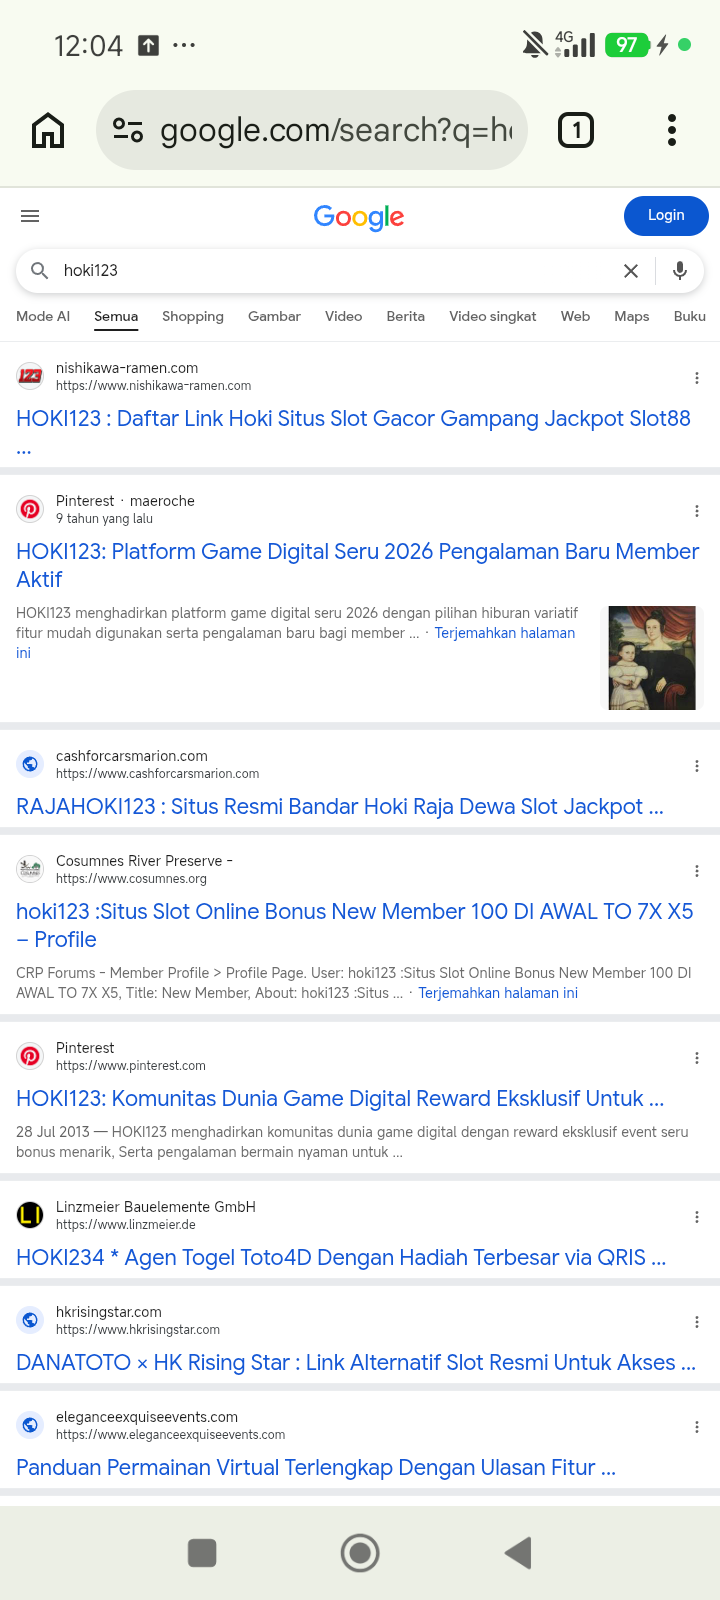The image size is (720, 1600).
Task: Open the browser three-dot overflow menu
Action: (672, 130)
